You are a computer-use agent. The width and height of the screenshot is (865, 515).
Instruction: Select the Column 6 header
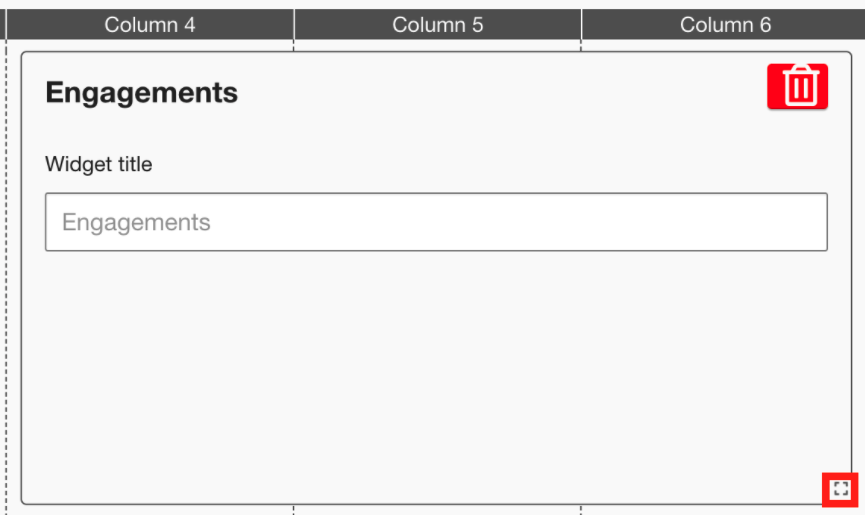725,25
